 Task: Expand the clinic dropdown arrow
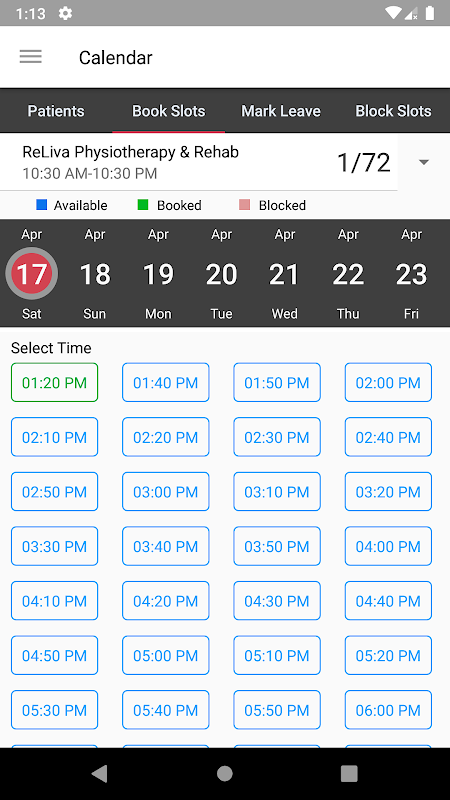pyautogui.click(x=423, y=162)
